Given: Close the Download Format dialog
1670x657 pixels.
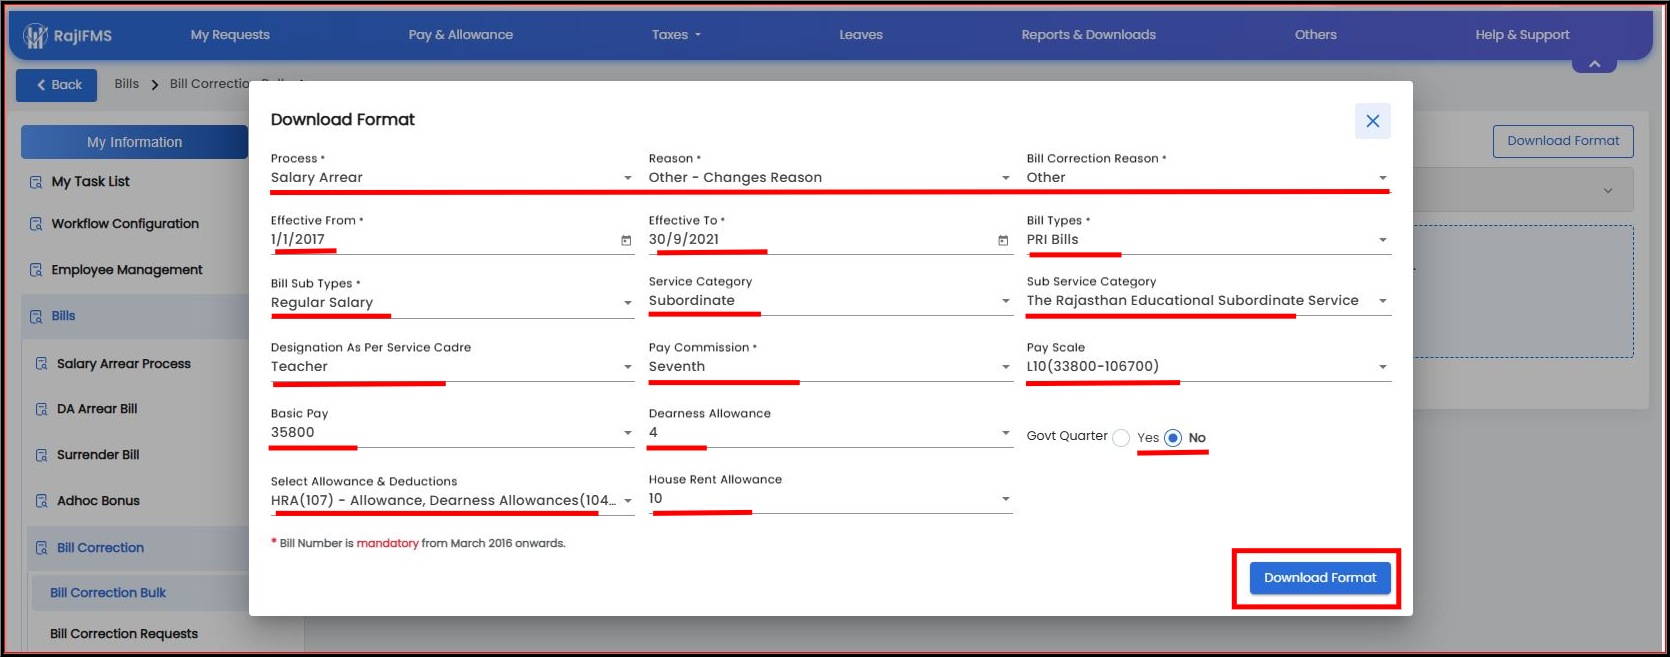Looking at the screenshot, I should (1372, 121).
